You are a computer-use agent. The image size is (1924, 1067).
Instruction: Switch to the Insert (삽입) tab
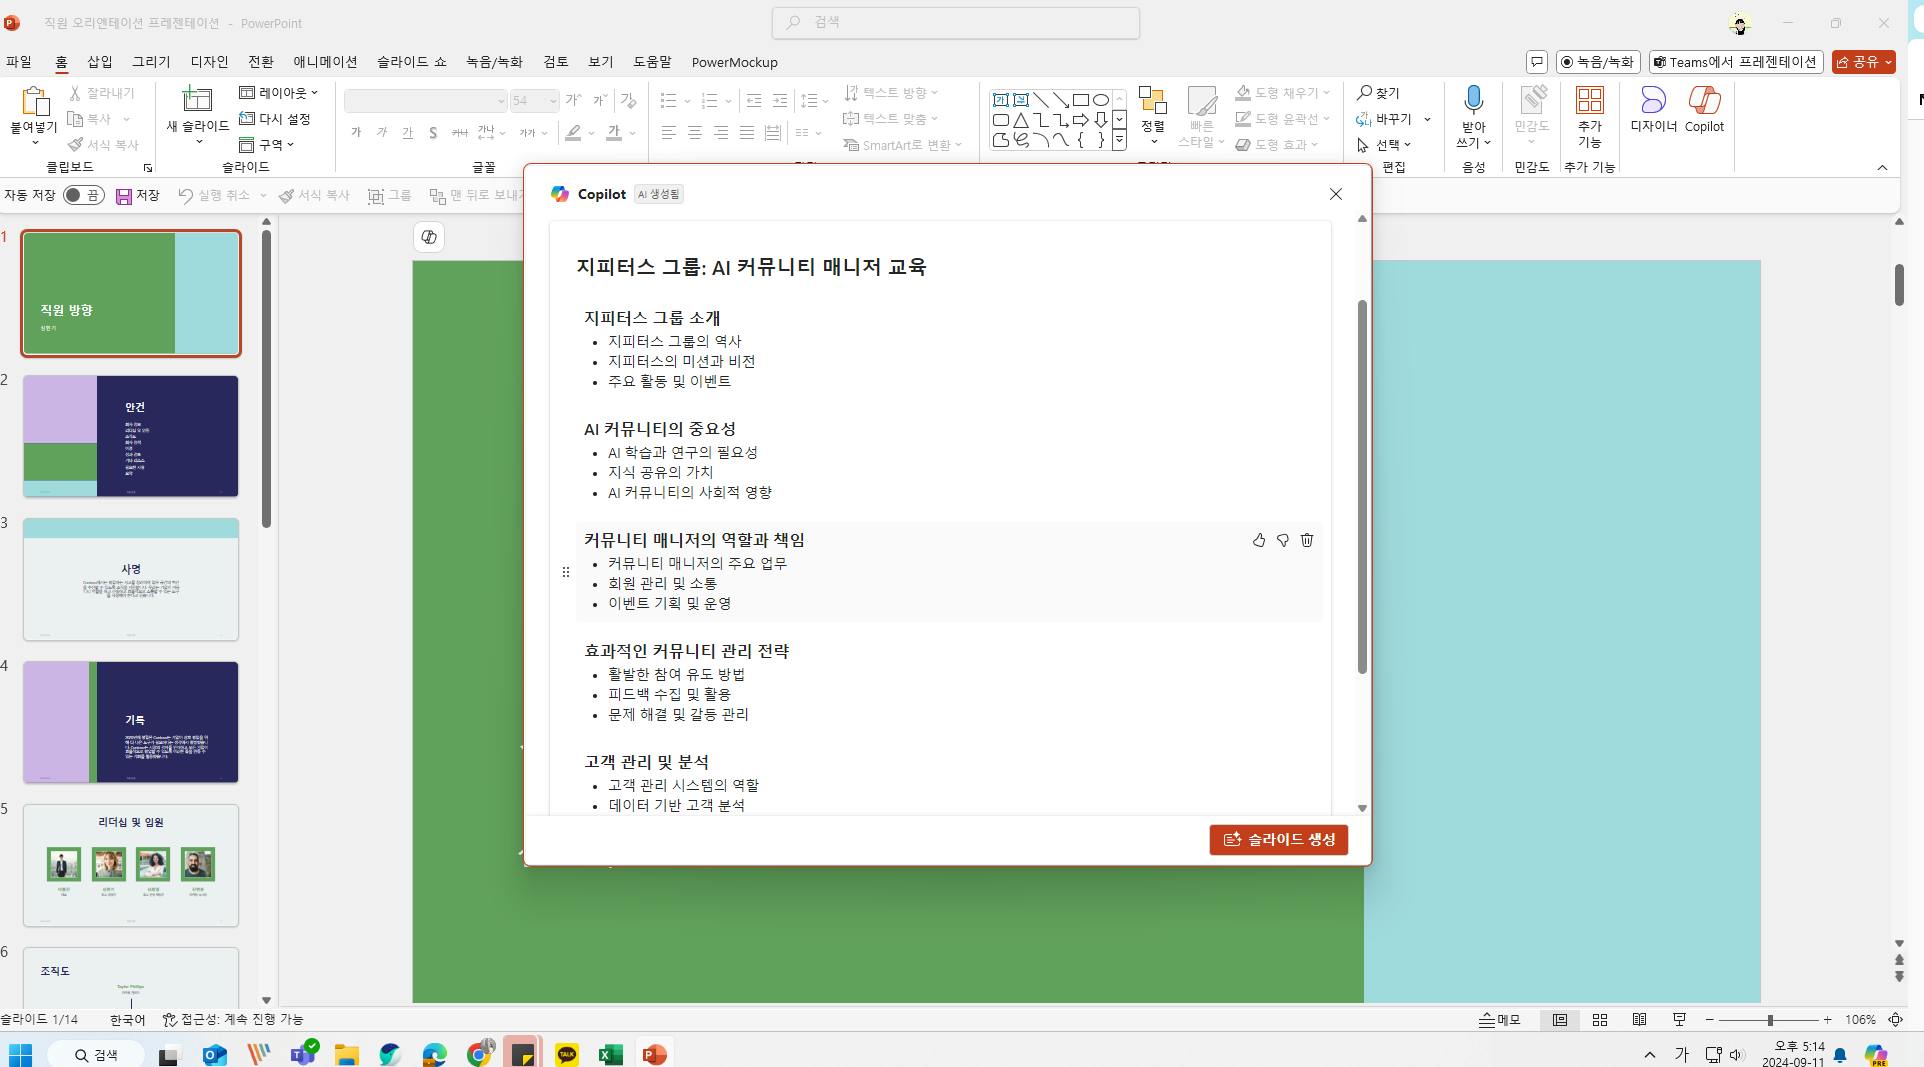click(x=100, y=62)
